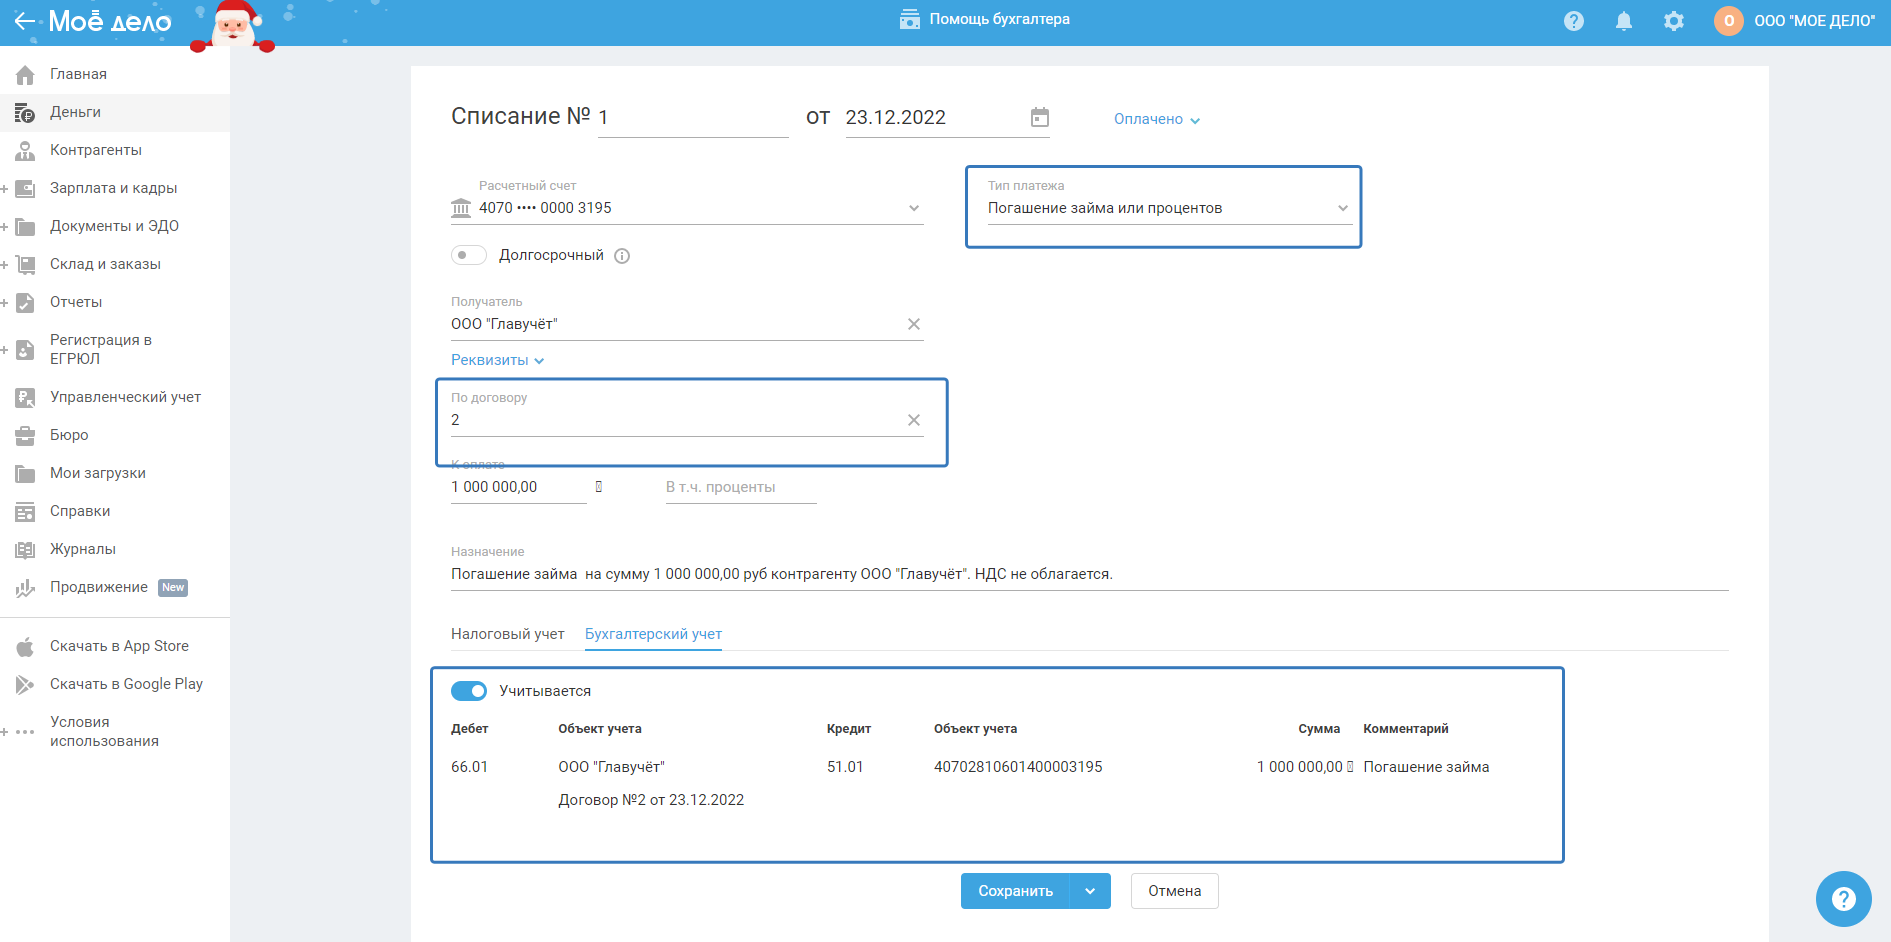The width and height of the screenshot is (1891, 942).
Task: Switch to the Налоговый учет tab
Action: point(507,634)
